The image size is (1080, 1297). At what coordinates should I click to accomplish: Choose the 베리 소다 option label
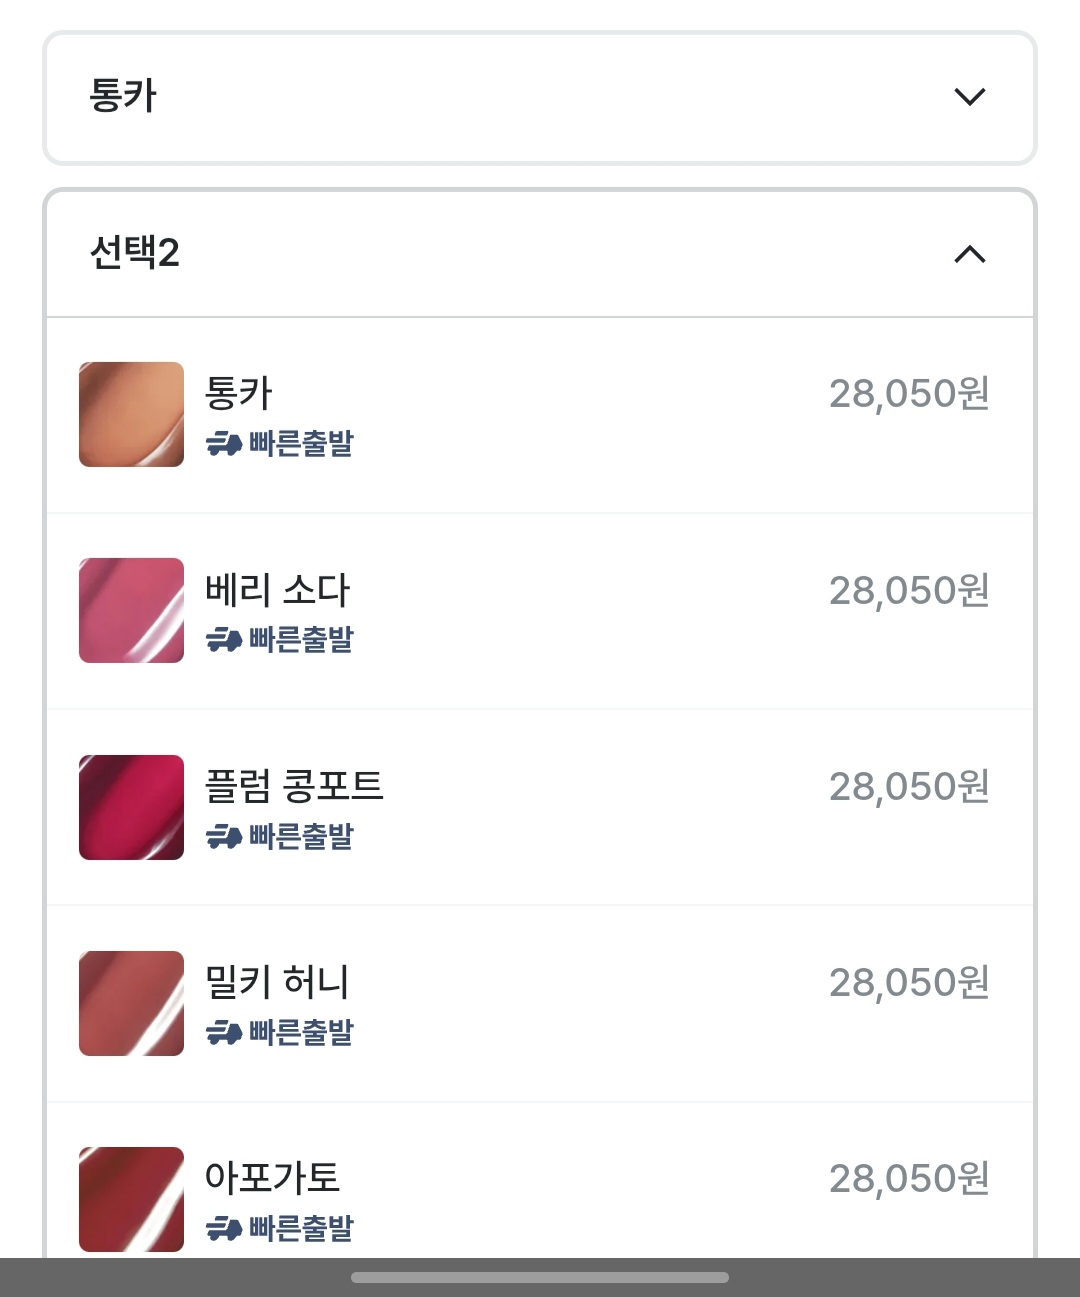(x=277, y=590)
